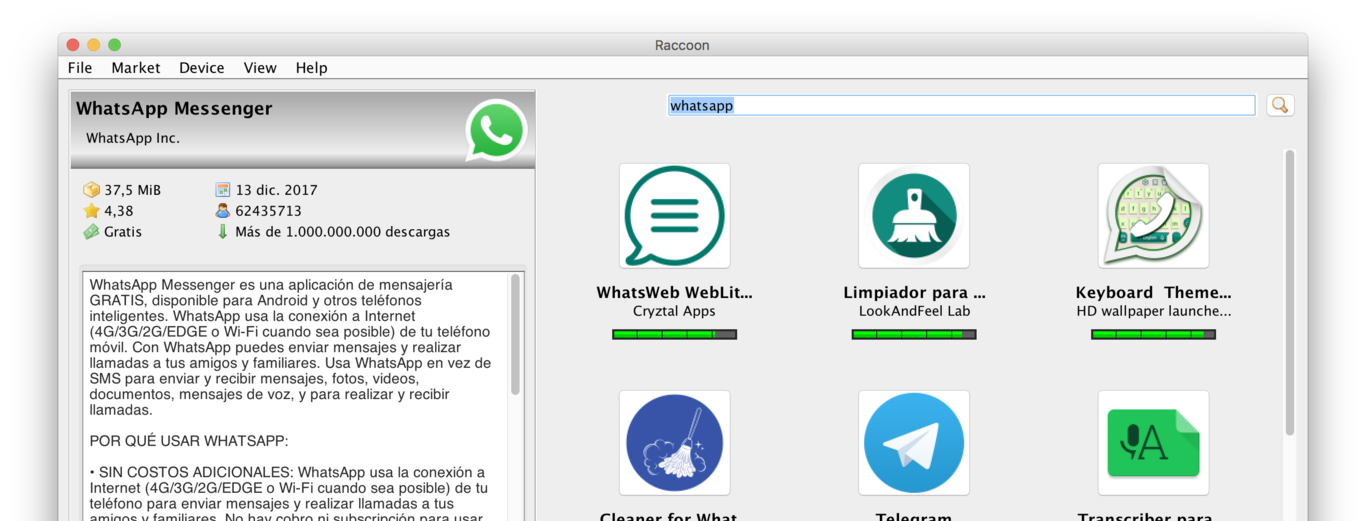
Task: Click the Limpiador para ... app title
Action: pyautogui.click(x=914, y=293)
